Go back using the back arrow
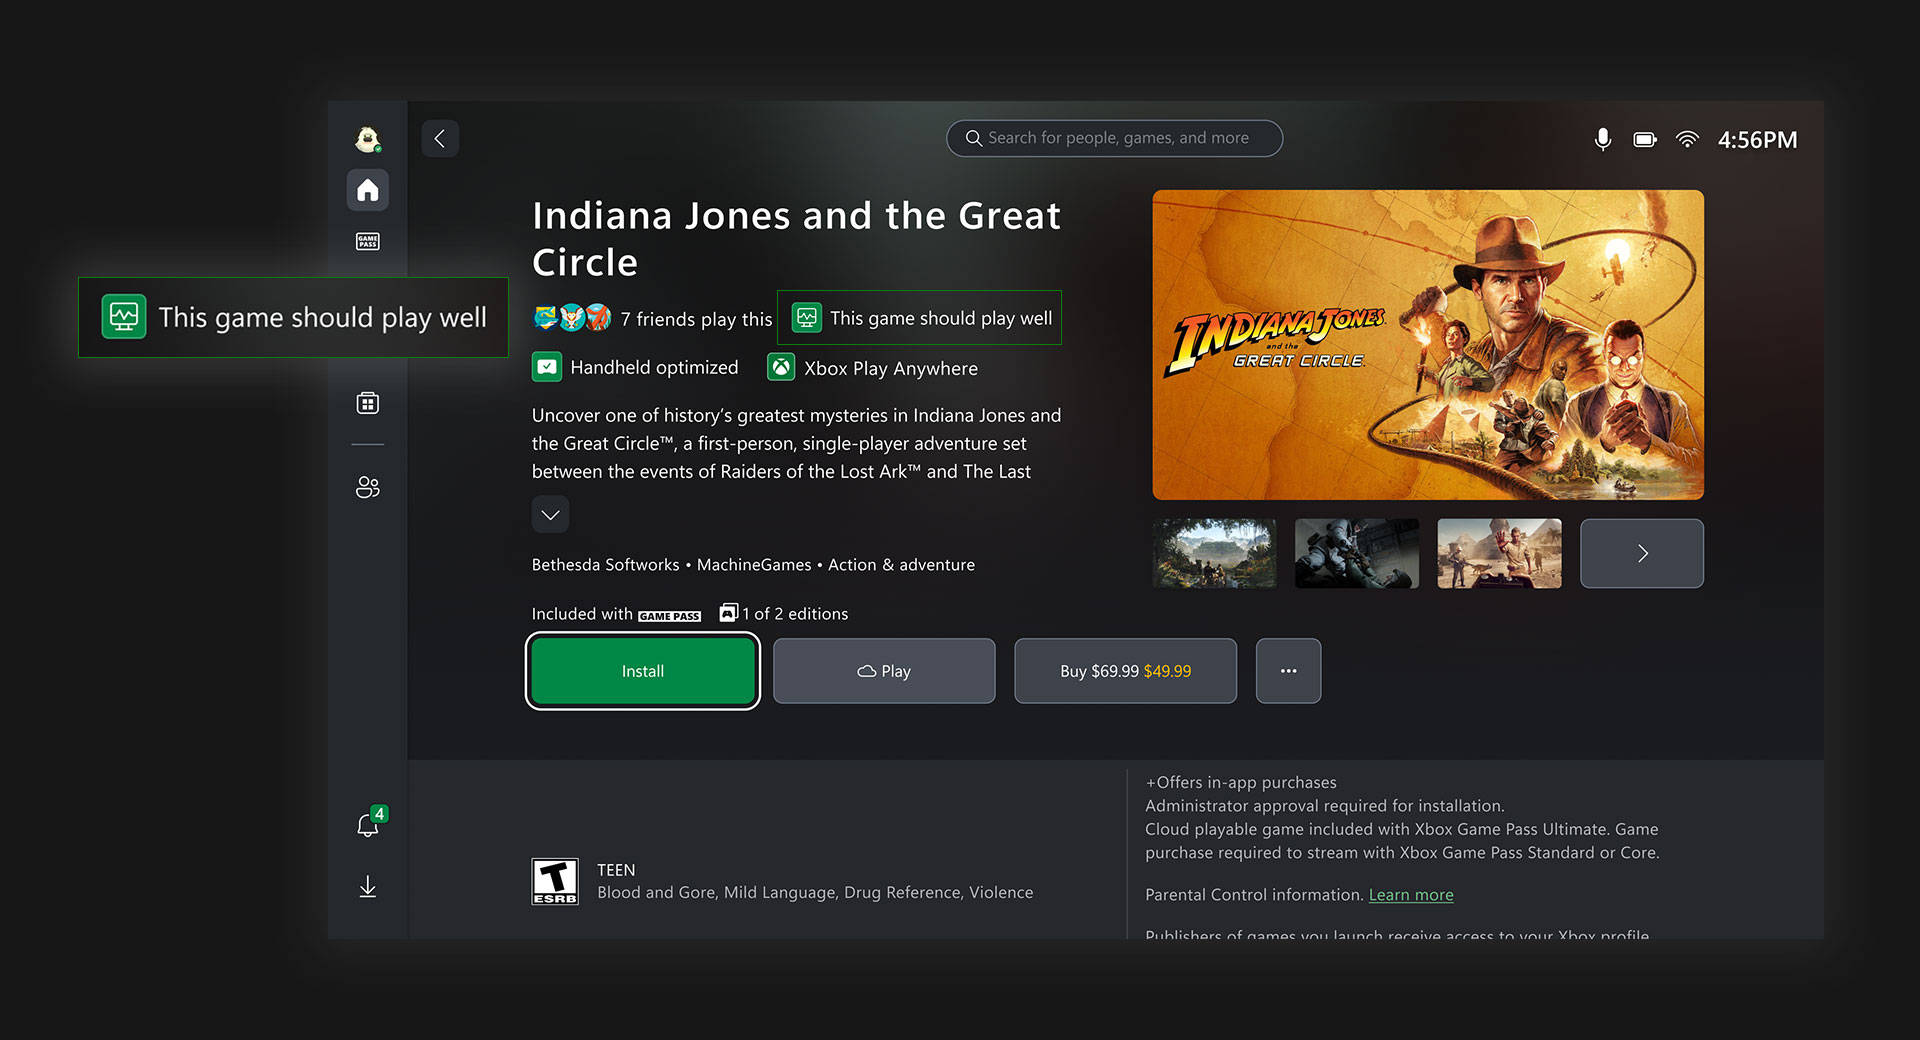Viewport: 1920px width, 1040px height. tap(439, 138)
